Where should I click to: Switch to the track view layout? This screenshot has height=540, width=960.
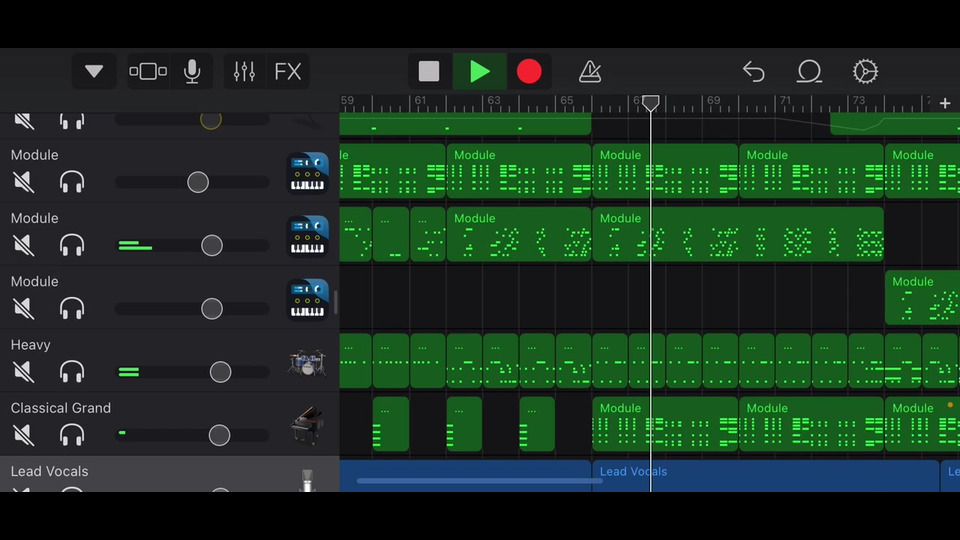(148, 72)
